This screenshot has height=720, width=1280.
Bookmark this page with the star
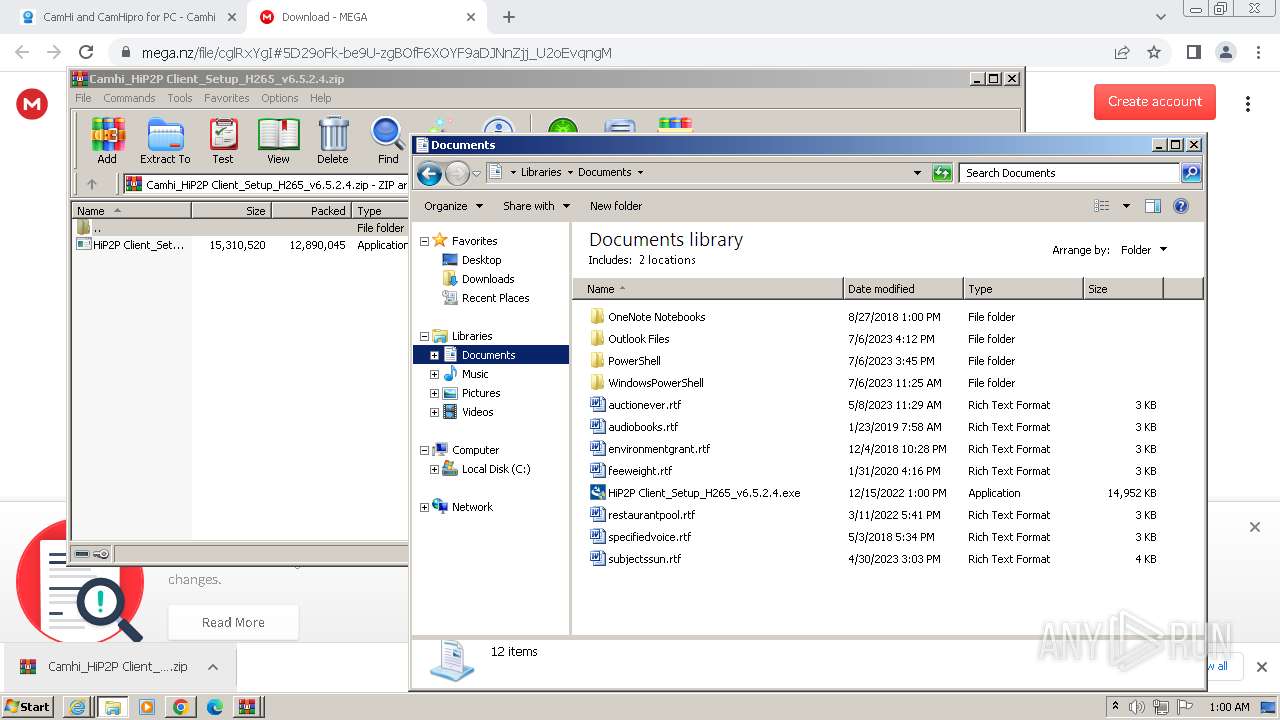point(1154,52)
